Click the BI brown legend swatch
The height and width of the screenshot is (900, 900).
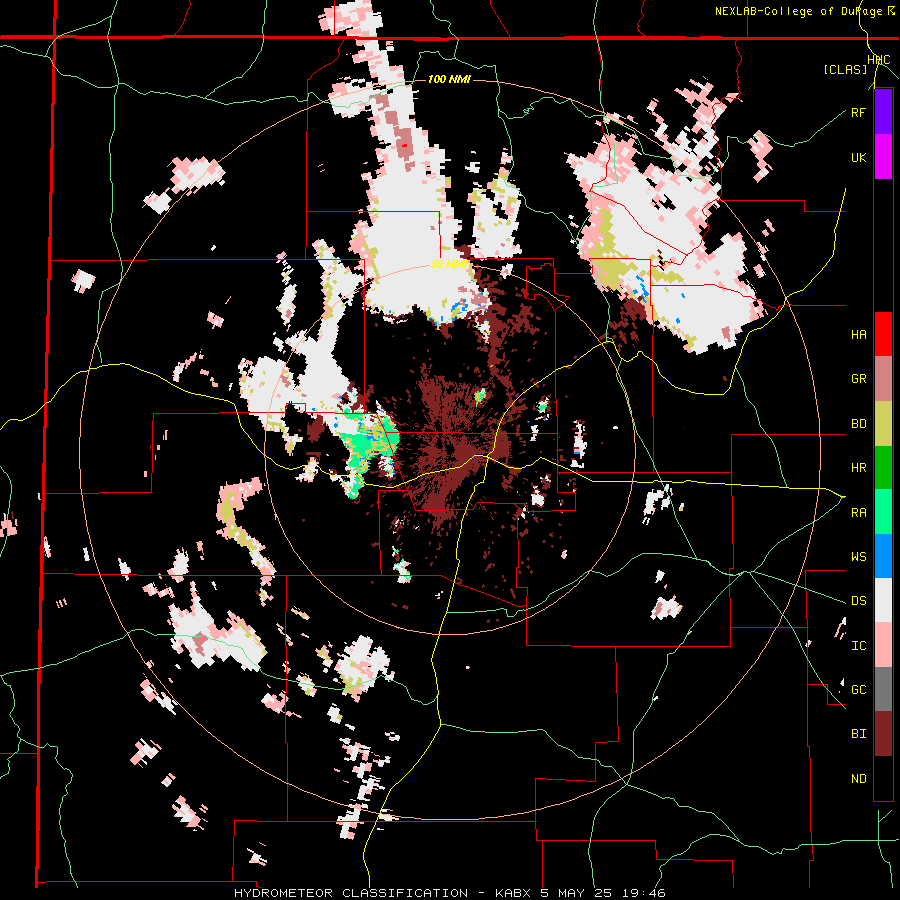coord(883,734)
